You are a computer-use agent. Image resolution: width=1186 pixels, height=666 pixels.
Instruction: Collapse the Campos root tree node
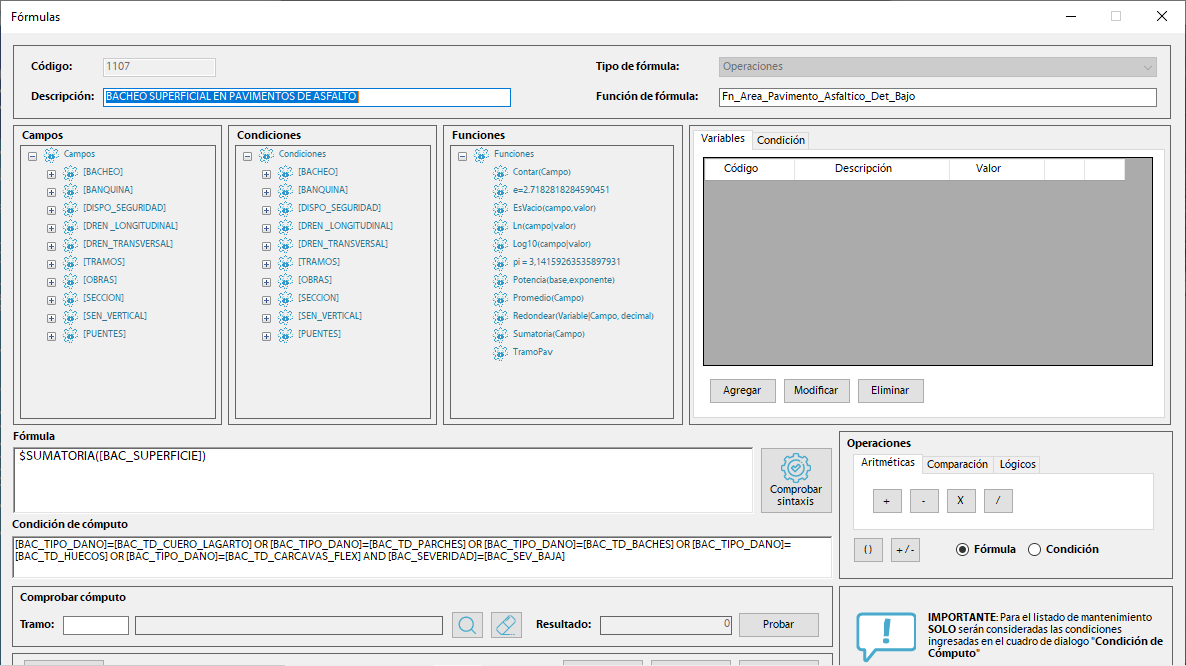[x=32, y=156]
